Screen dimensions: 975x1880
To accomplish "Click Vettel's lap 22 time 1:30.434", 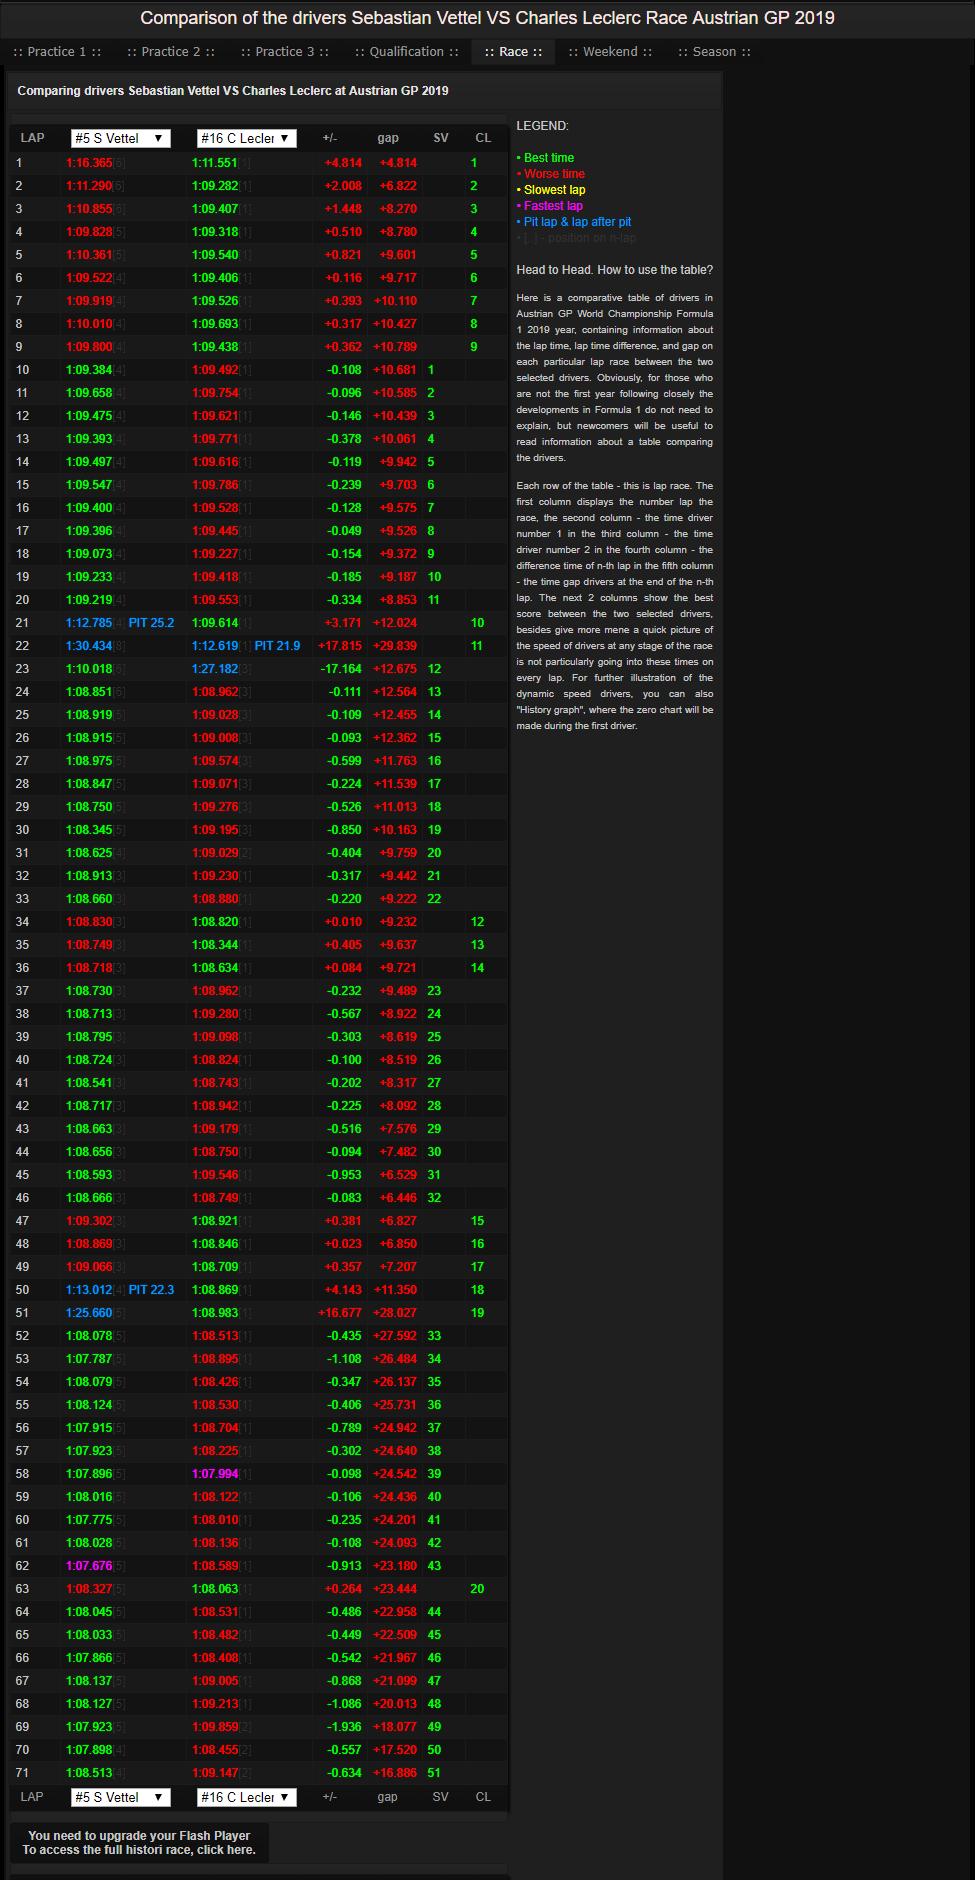I will click(89, 646).
